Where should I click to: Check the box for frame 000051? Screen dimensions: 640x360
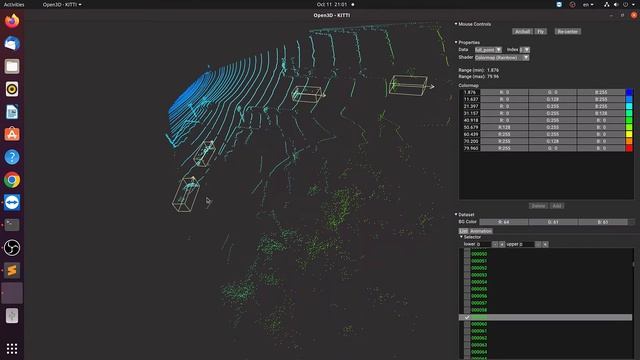tap(467, 261)
